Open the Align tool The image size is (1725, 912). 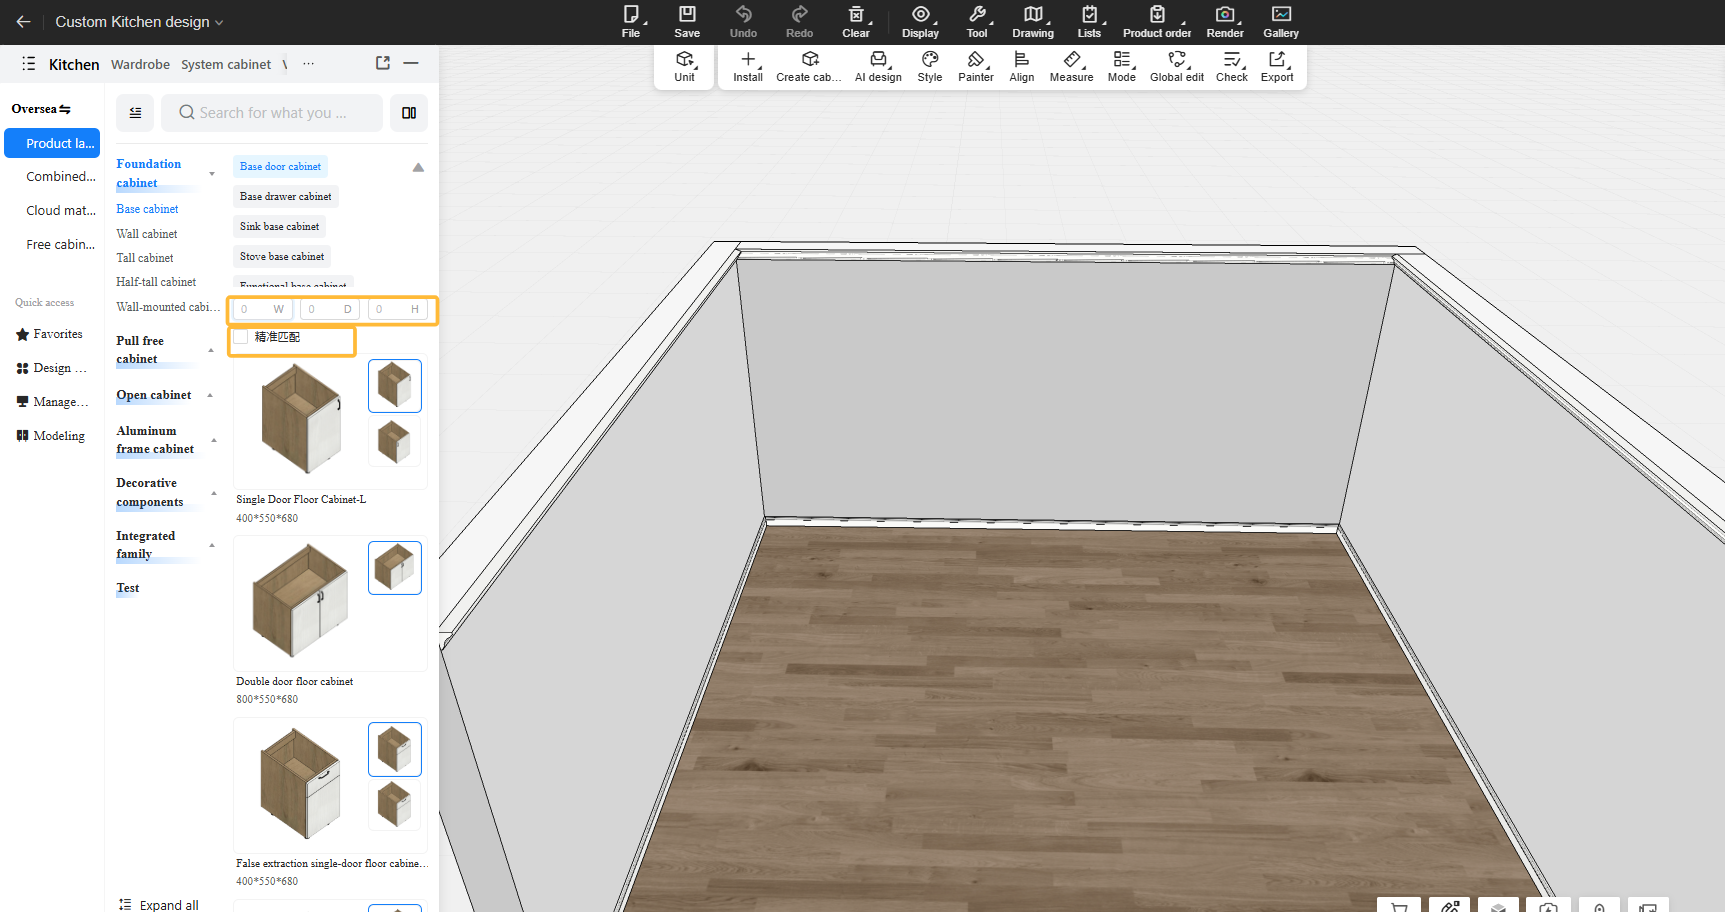click(x=1022, y=66)
